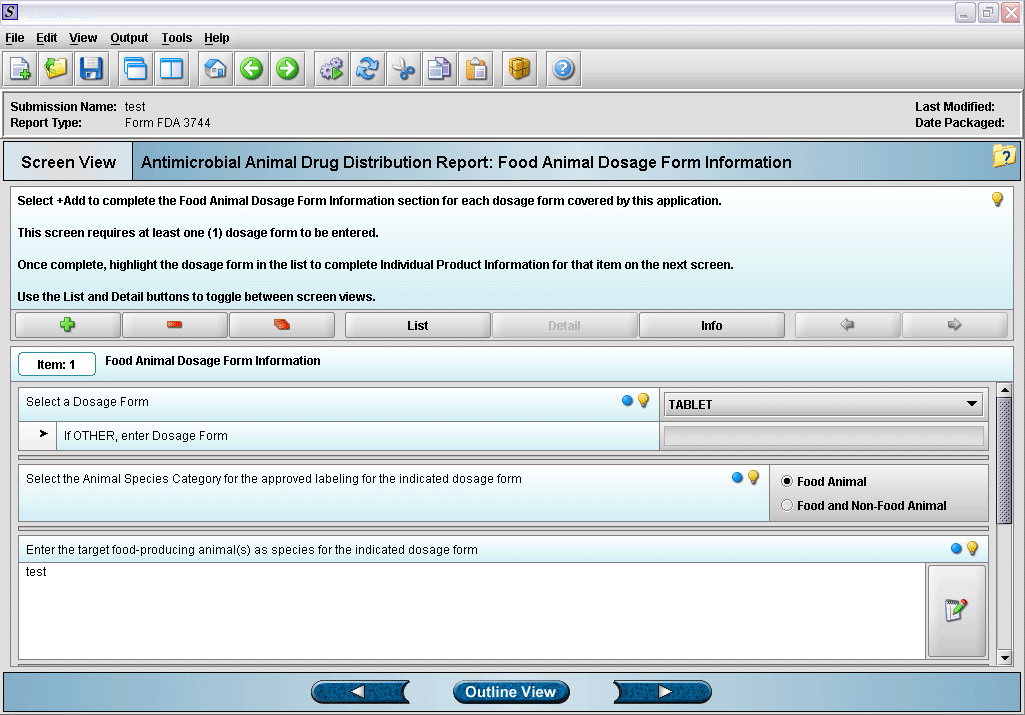This screenshot has height=715, width=1025.
Task: Open the Tools menu
Action: coord(176,38)
